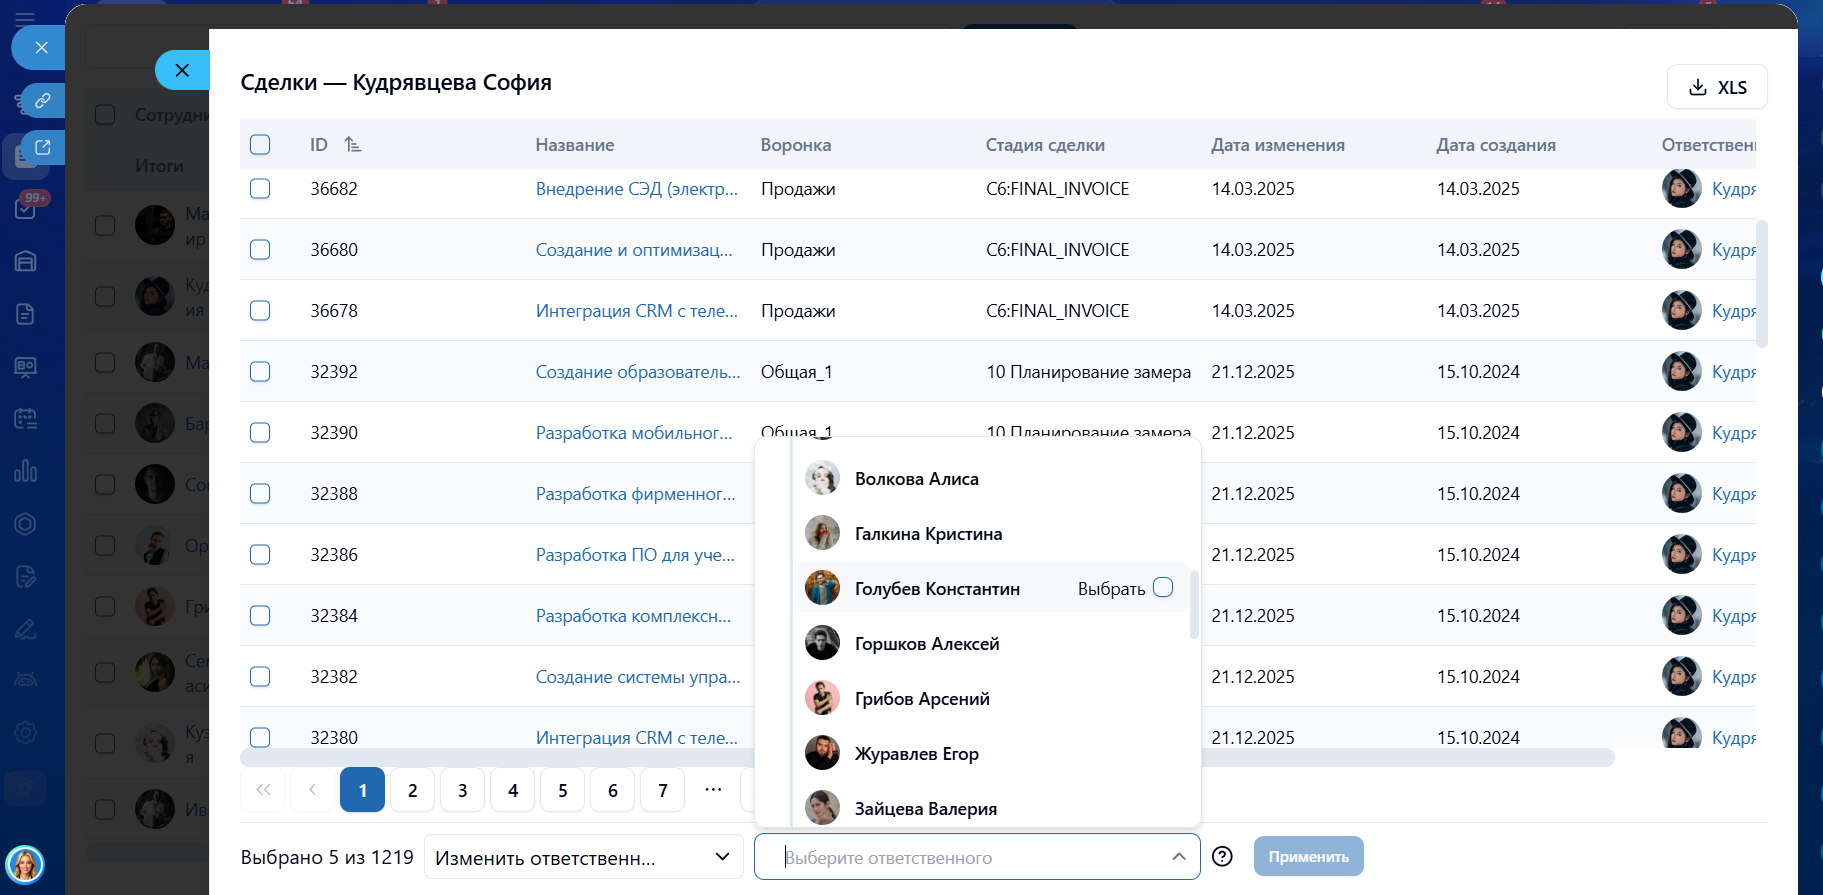Open the warehouse icon in the sidebar
This screenshot has height=895, width=1823.
tap(26, 261)
